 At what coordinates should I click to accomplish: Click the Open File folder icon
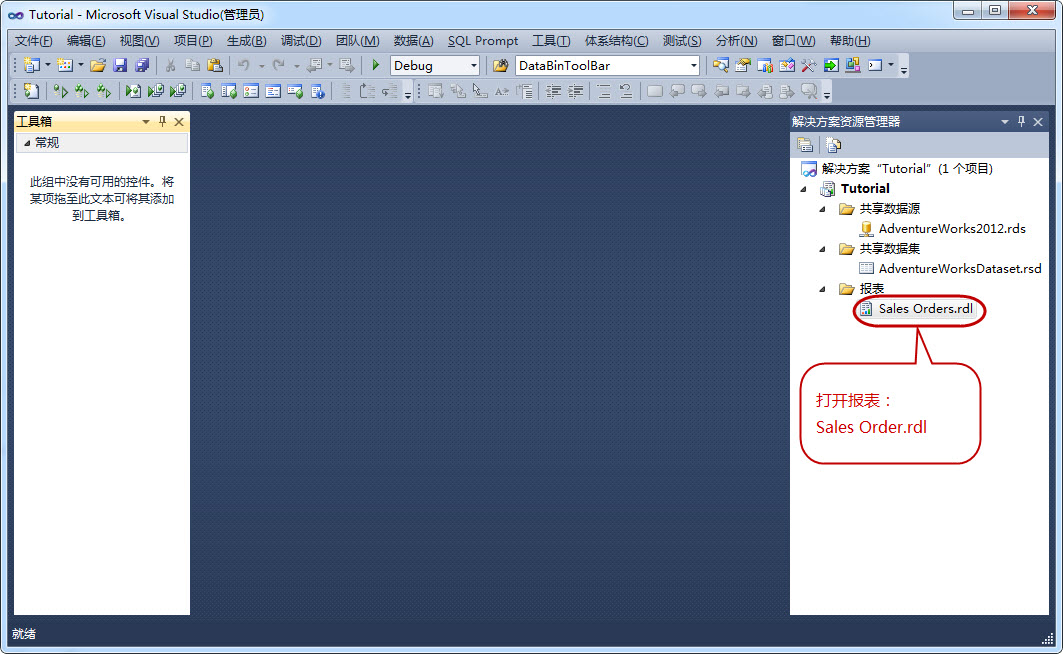(98, 65)
